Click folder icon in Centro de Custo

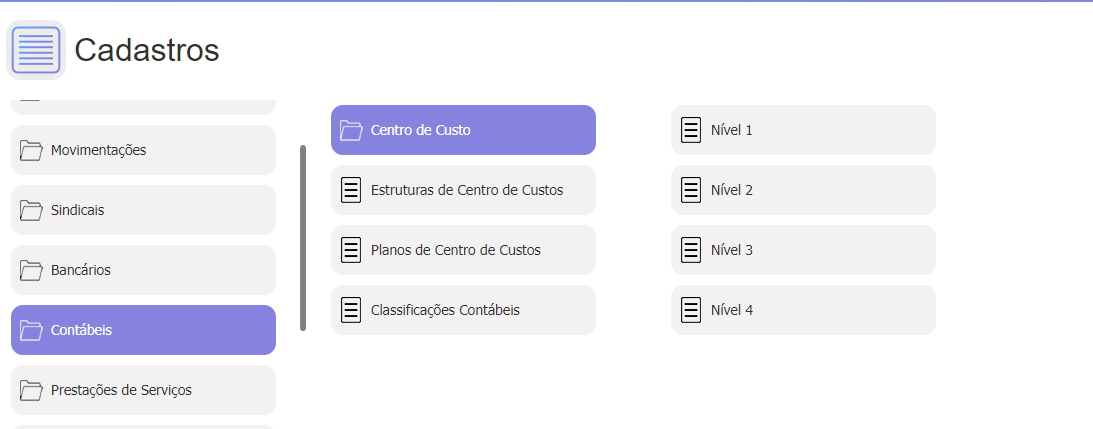click(351, 130)
